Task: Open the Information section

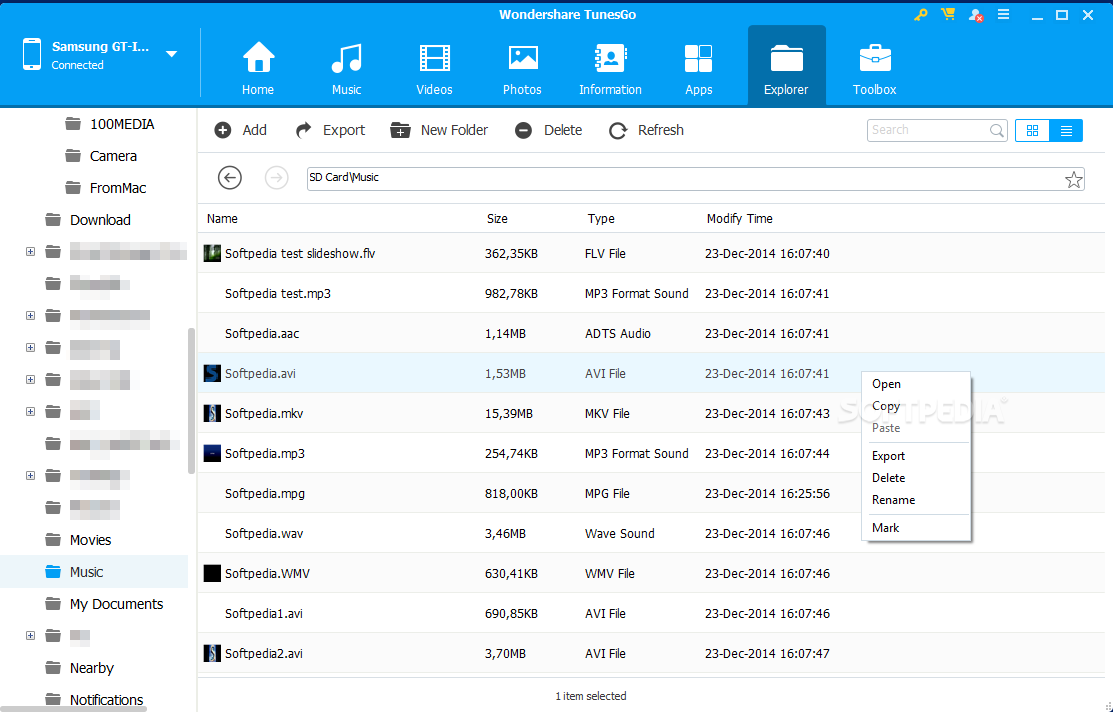Action: pyautogui.click(x=610, y=68)
